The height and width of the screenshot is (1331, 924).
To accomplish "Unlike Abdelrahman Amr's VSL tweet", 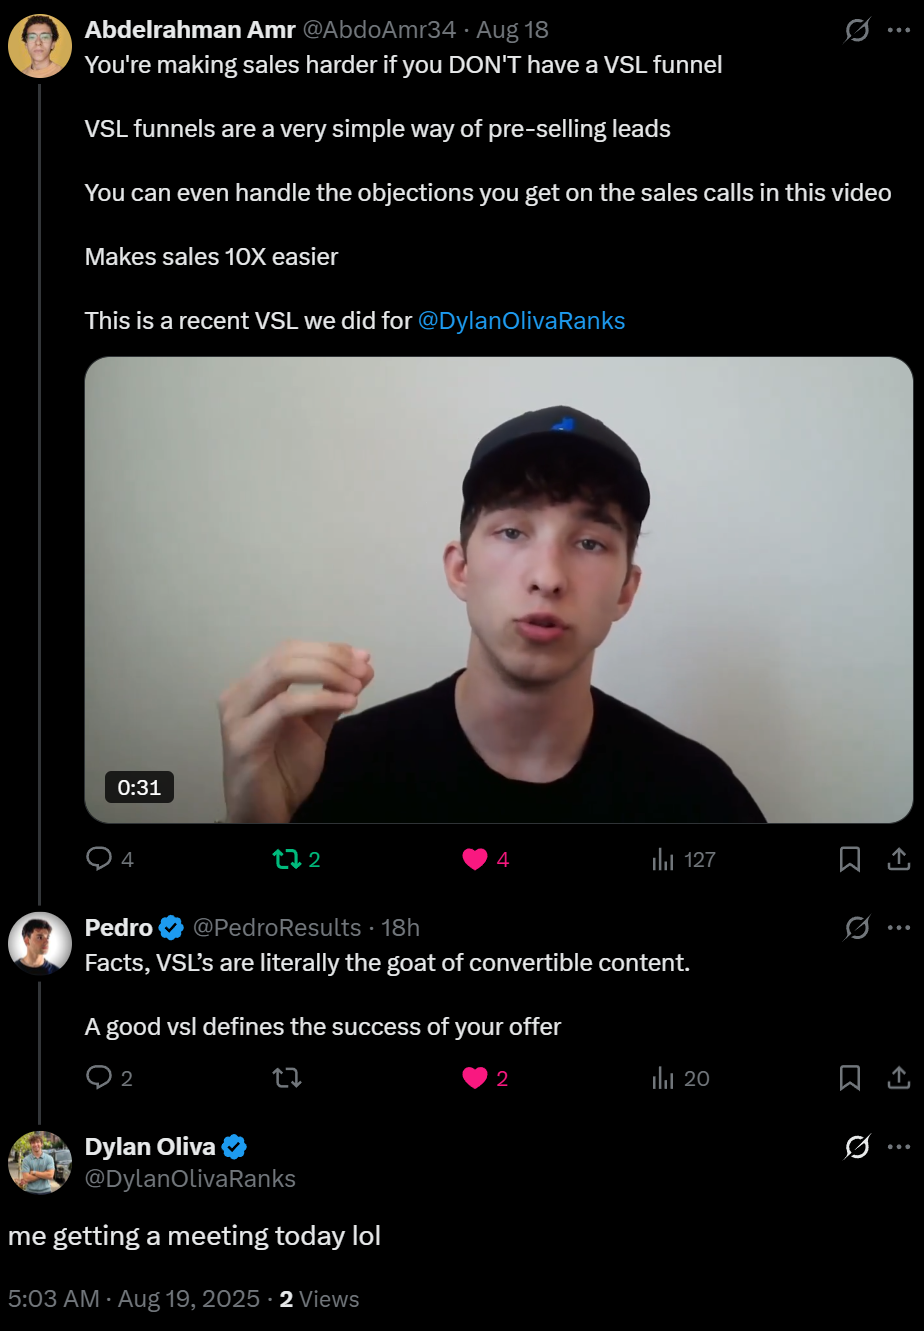I will [x=475, y=859].
